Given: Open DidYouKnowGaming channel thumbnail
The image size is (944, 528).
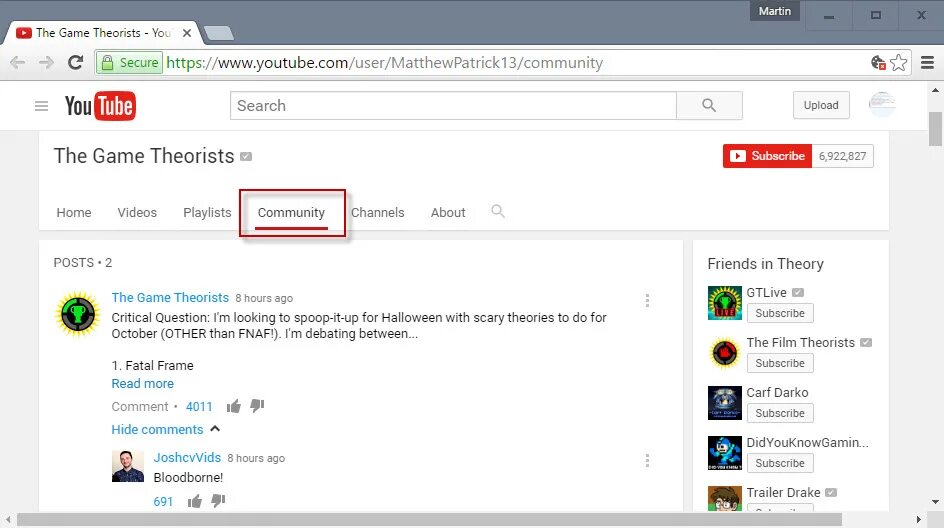Looking at the screenshot, I should coord(725,453).
